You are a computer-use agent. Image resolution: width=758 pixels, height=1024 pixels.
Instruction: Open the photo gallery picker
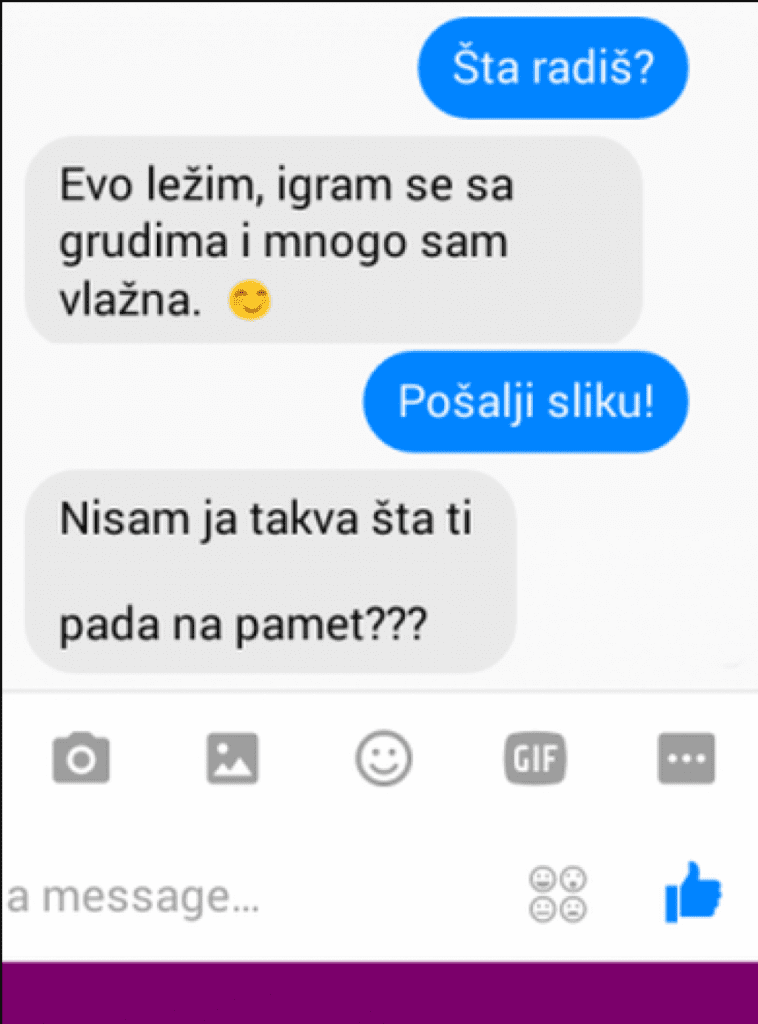[x=232, y=758]
